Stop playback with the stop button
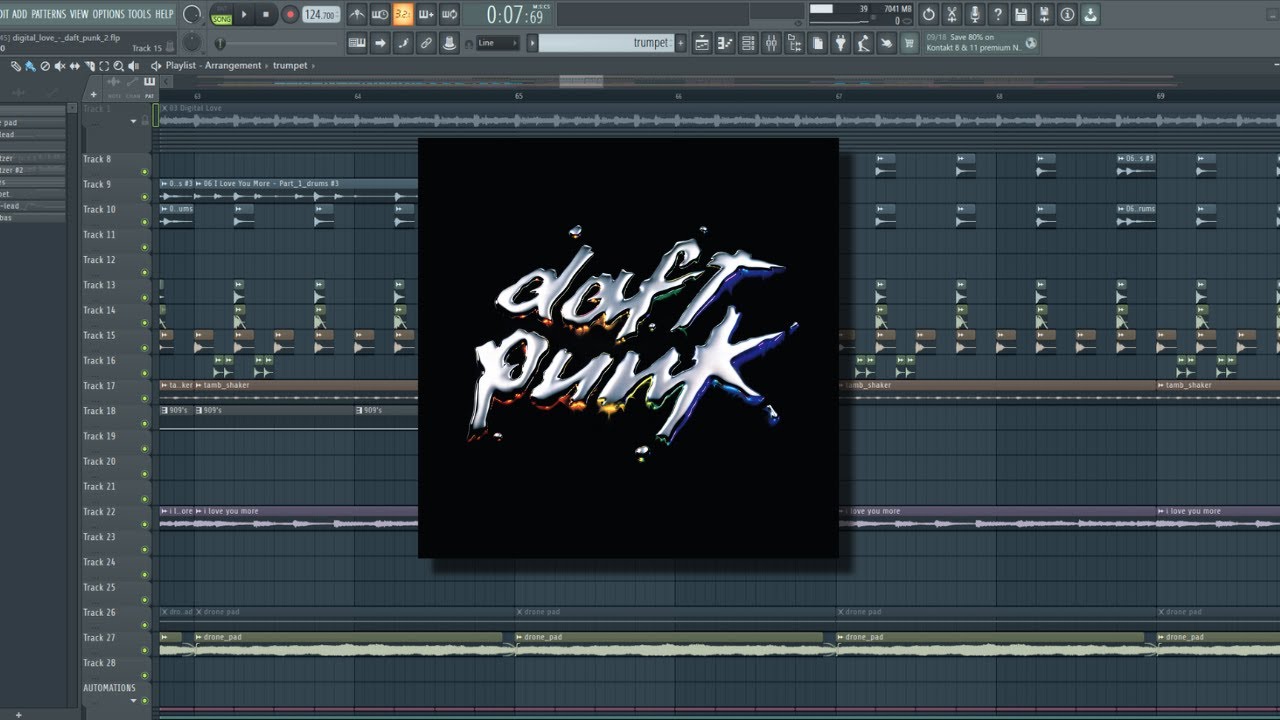 [x=266, y=14]
